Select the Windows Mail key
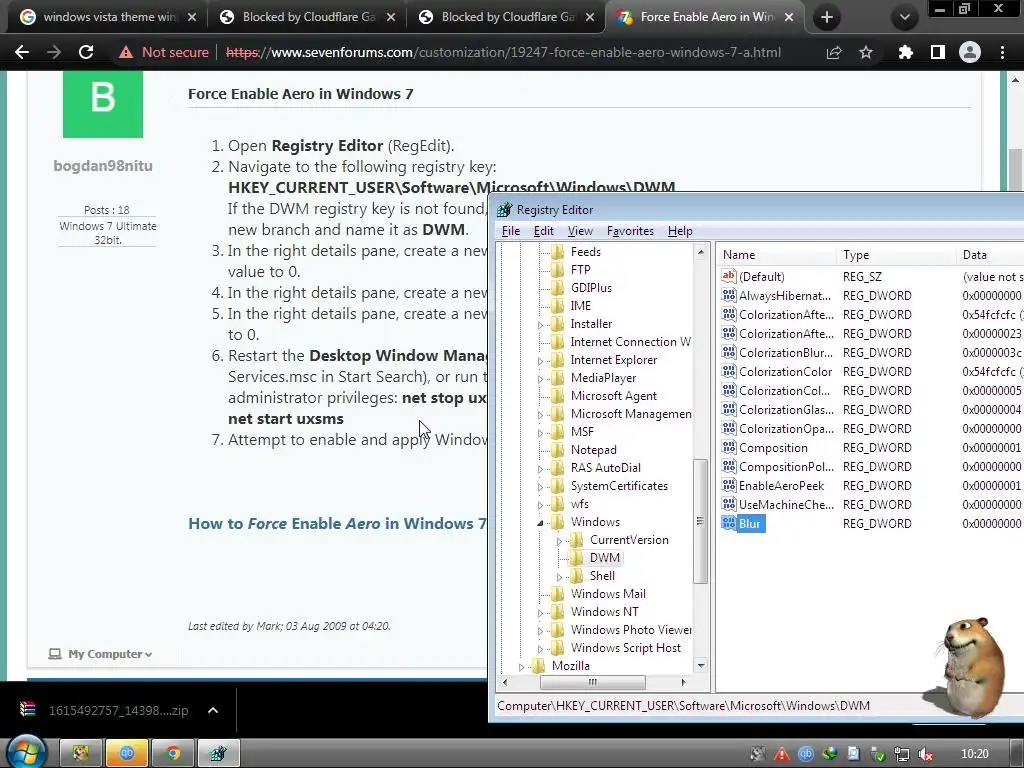 click(x=608, y=594)
